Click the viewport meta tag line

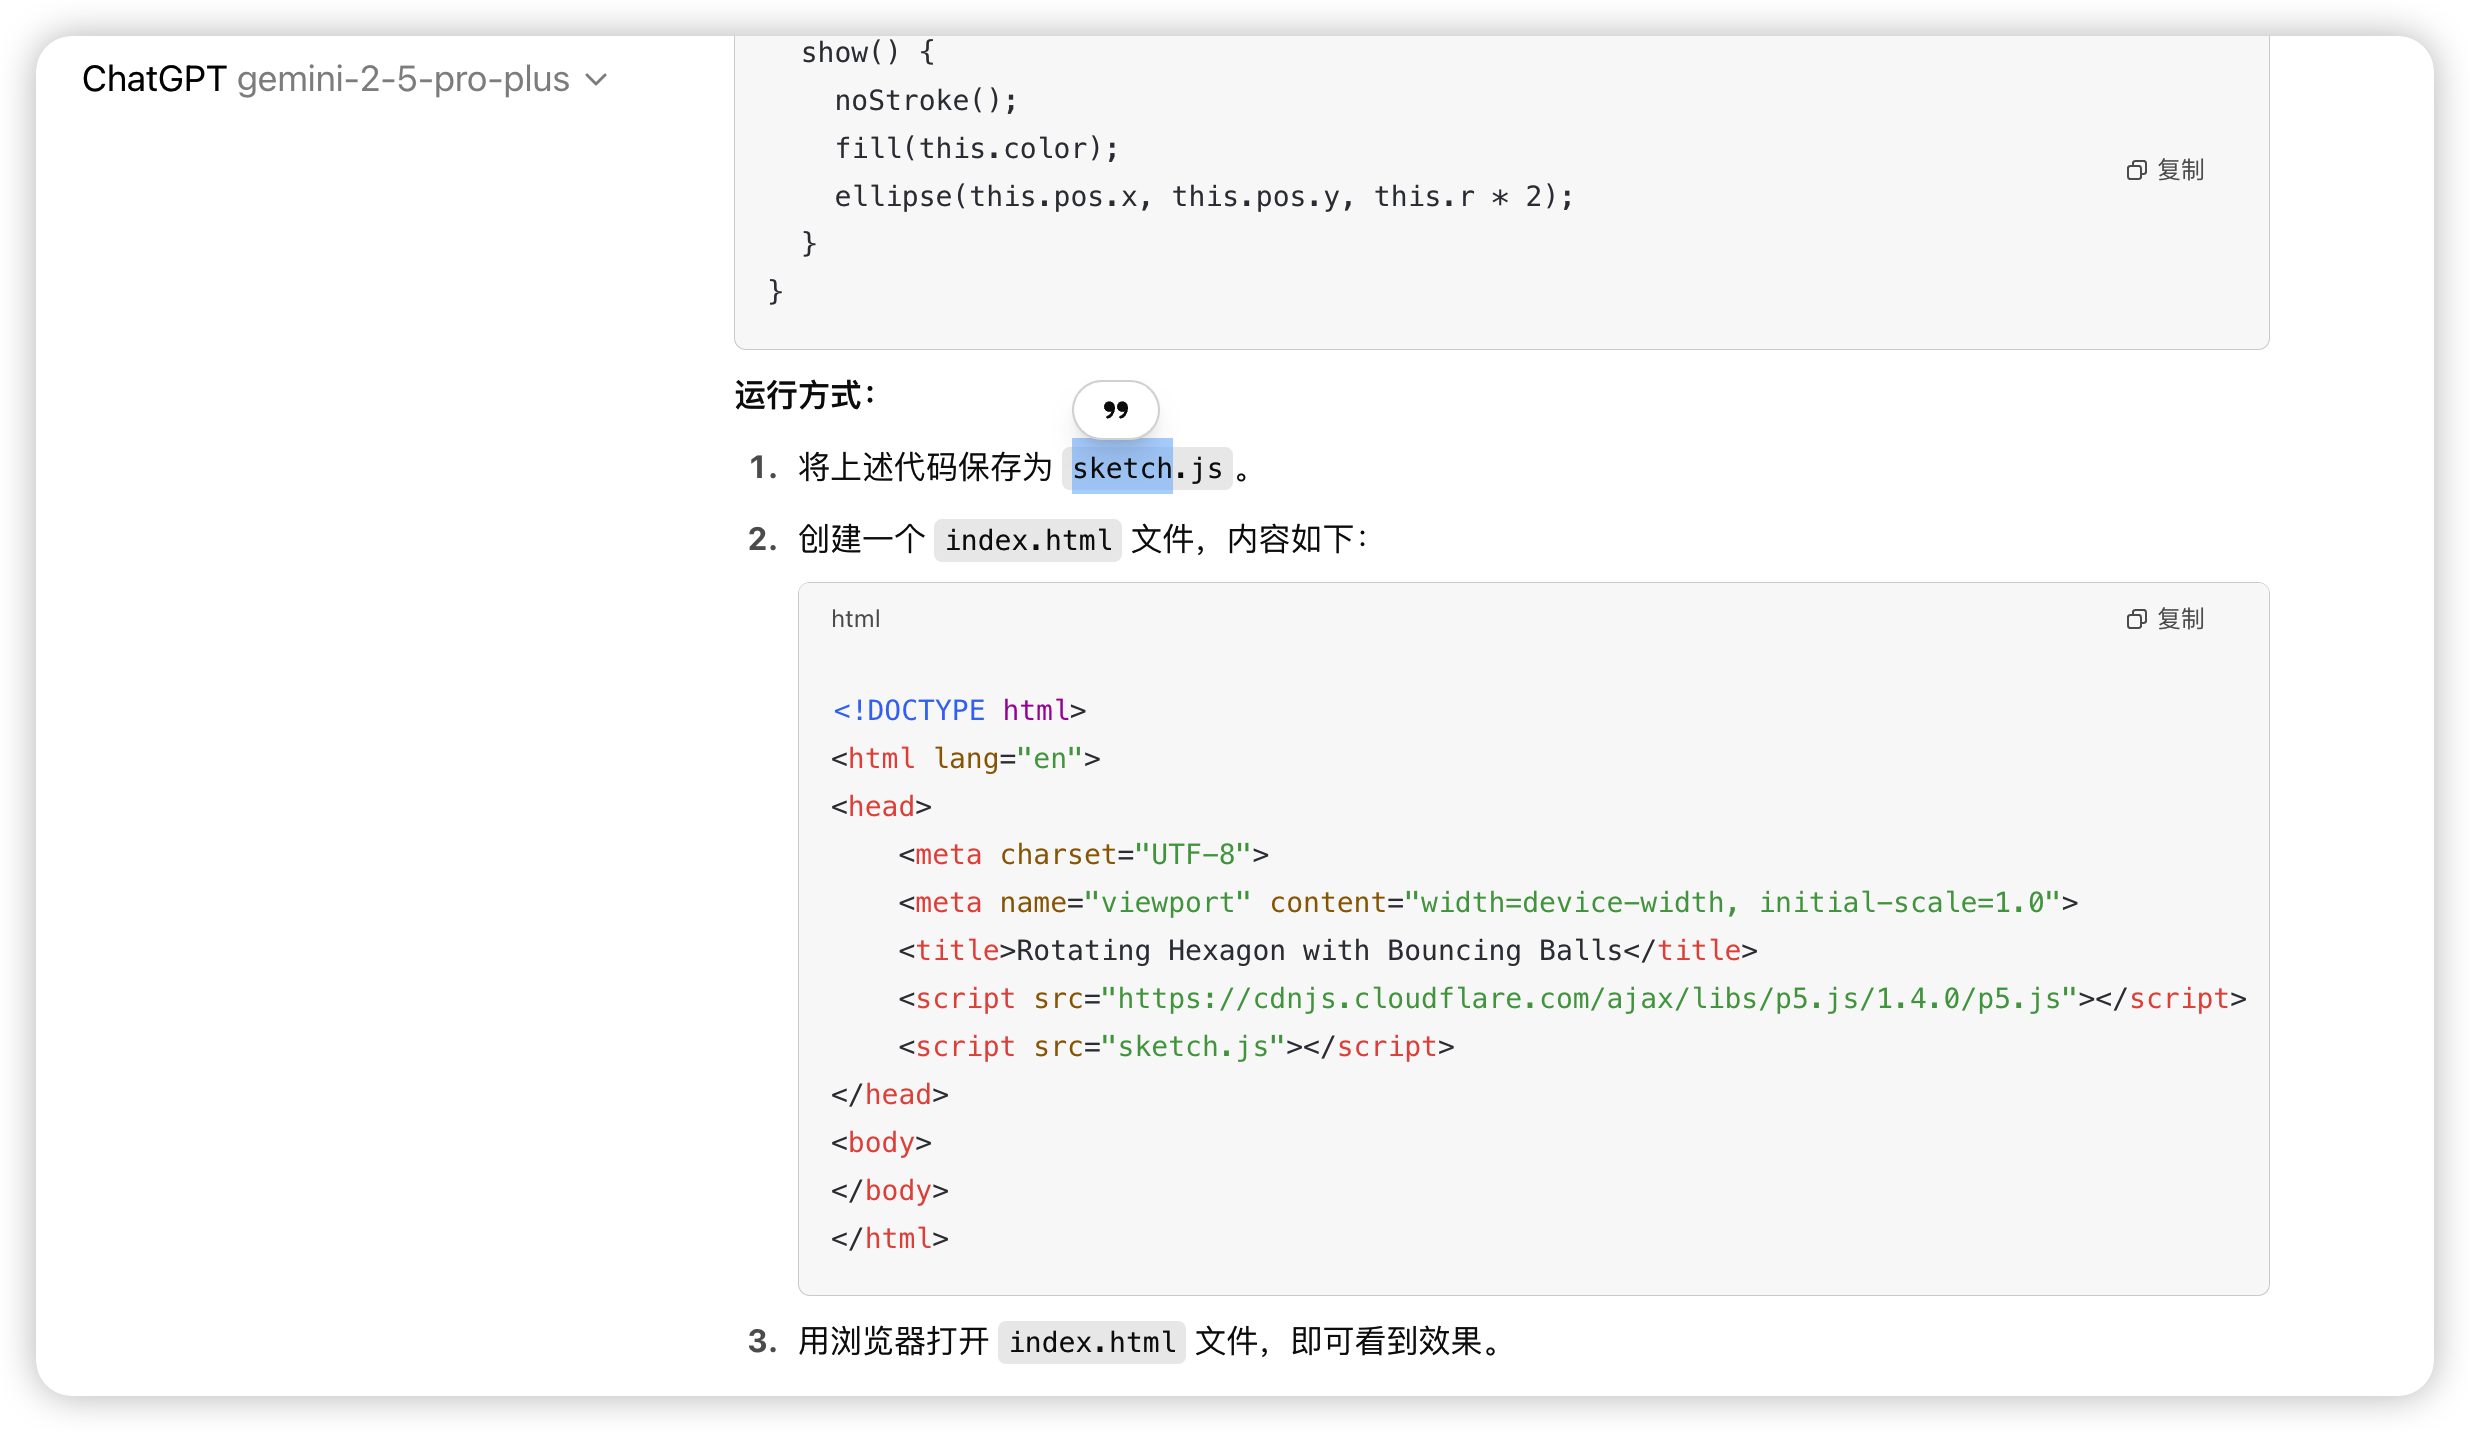1487,902
